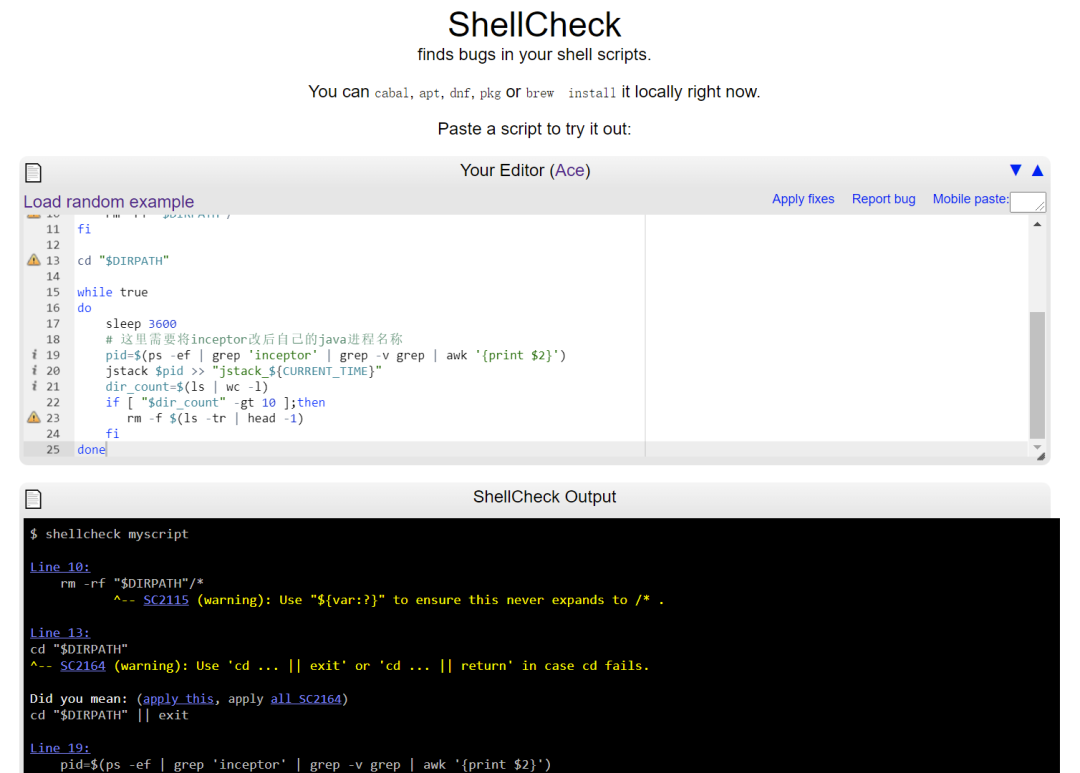Open the Report bug link
1080x773 pixels.
[x=883, y=198]
